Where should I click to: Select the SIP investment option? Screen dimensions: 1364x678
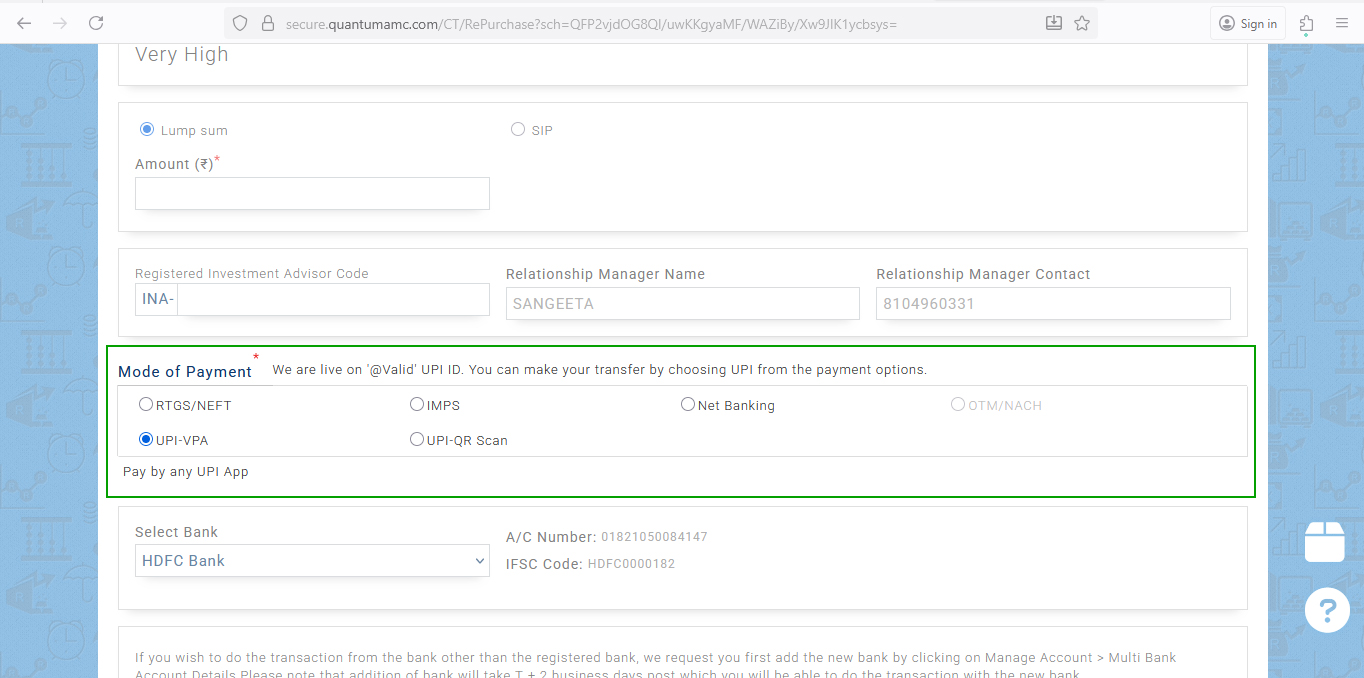(518, 129)
